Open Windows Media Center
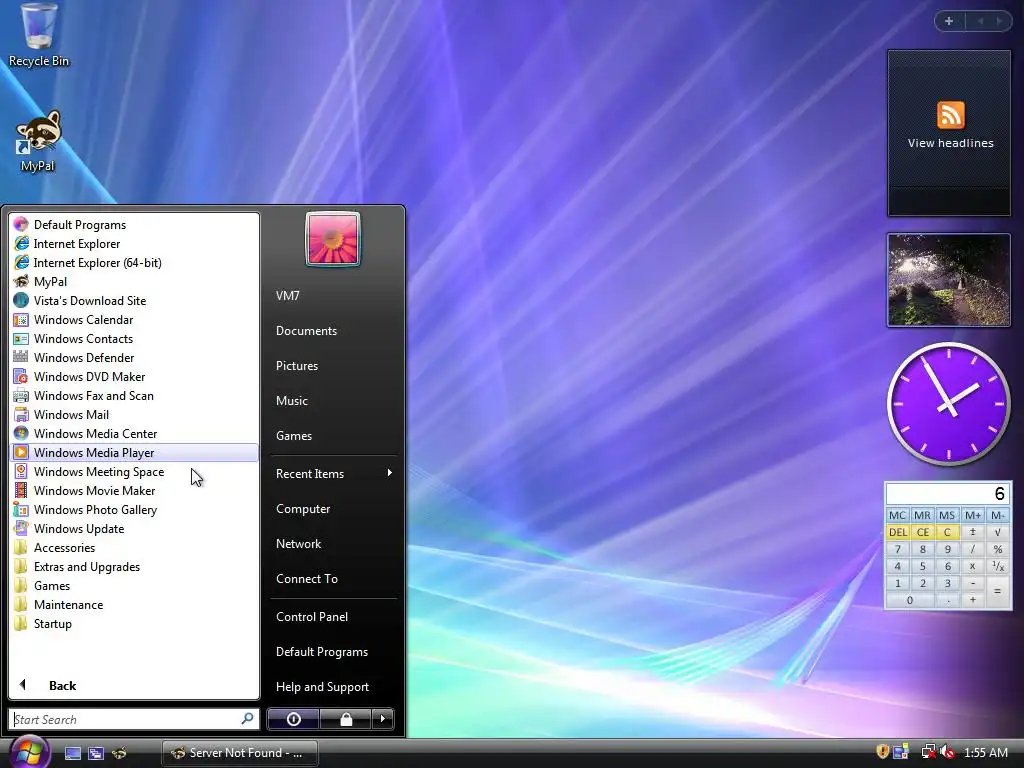 134,434
